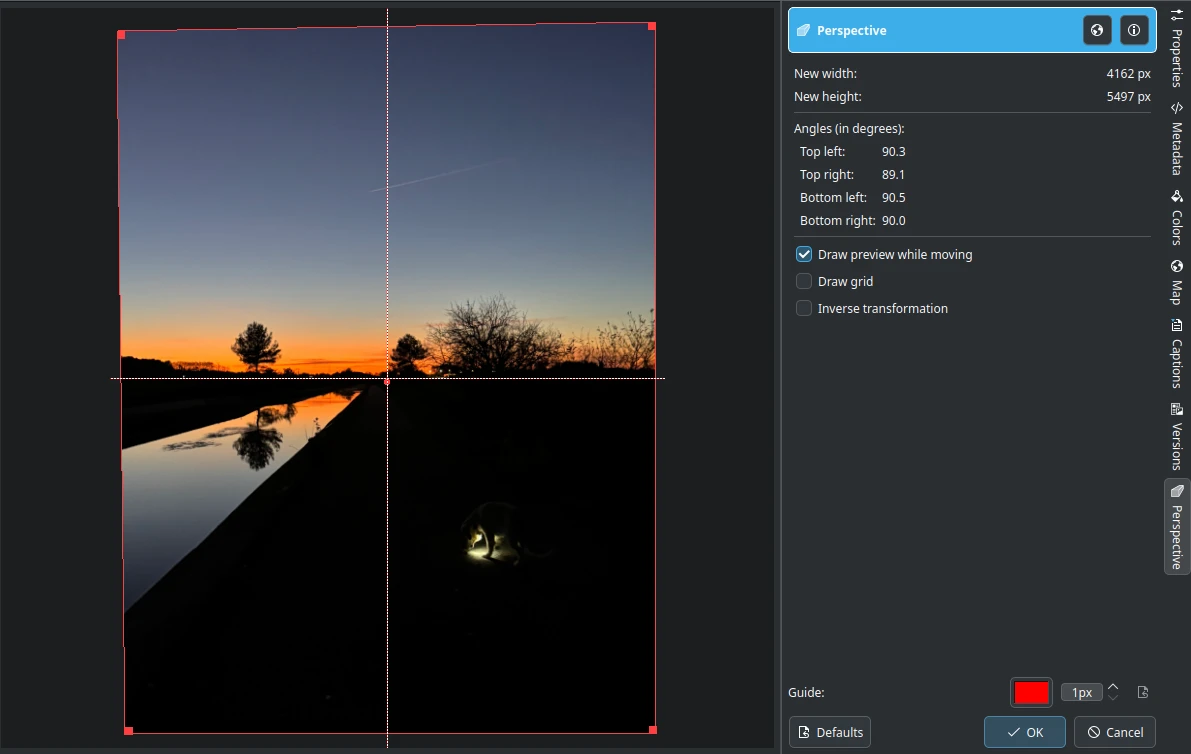Click the globe icon in the Perspective header

point(1097,30)
